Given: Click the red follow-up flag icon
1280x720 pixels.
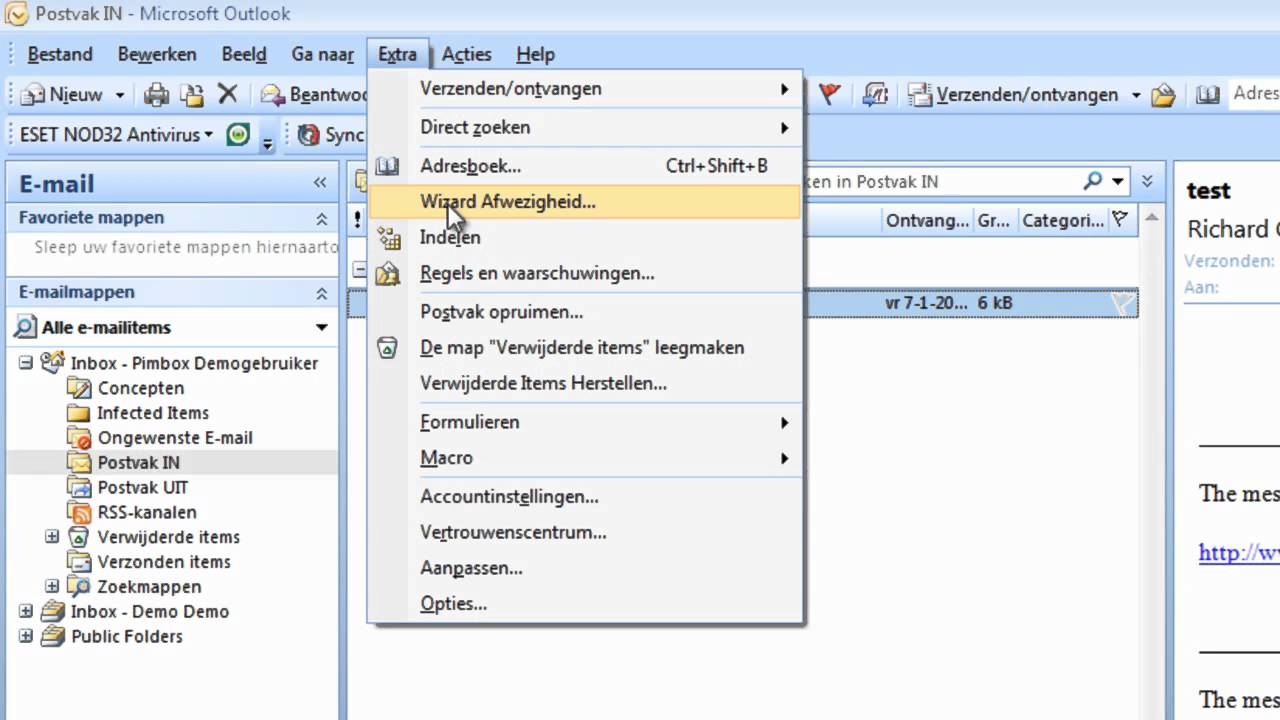Looking at the screenshot, I should (x=829, y=94).
